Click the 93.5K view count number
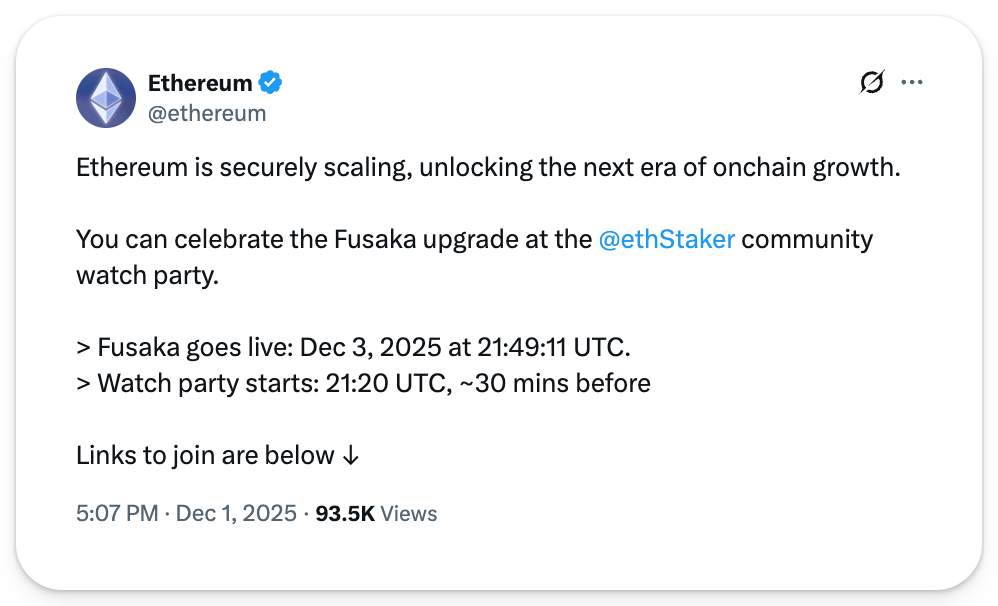Image resolution: width=998 pixels, height=606 pixels. tap(345, 514)
